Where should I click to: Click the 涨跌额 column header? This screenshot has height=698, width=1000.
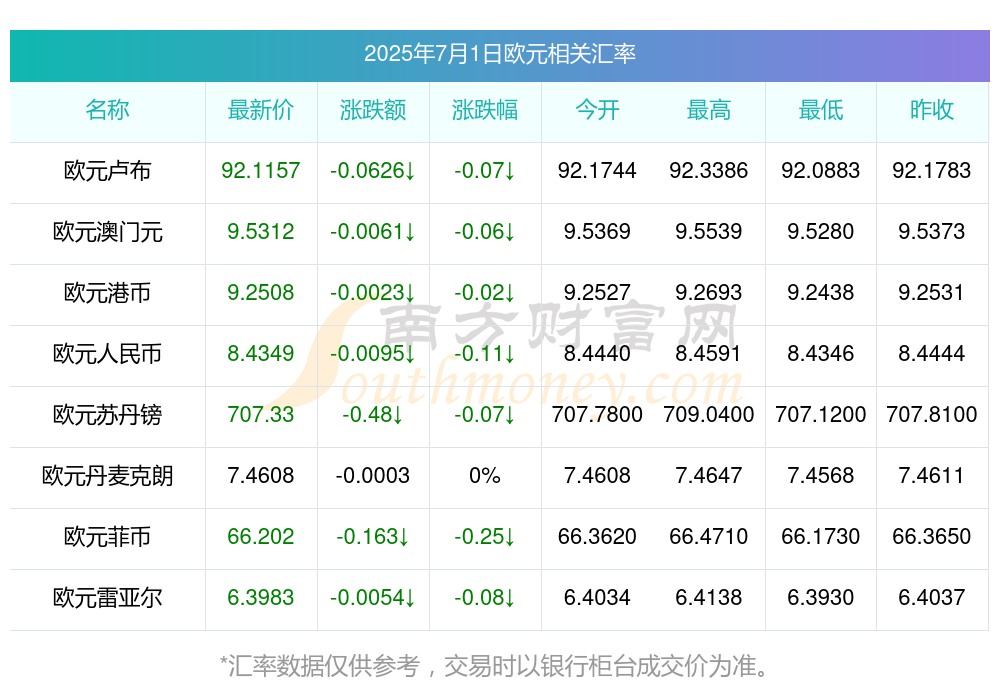pyautogui.click(x=372, y=110)
